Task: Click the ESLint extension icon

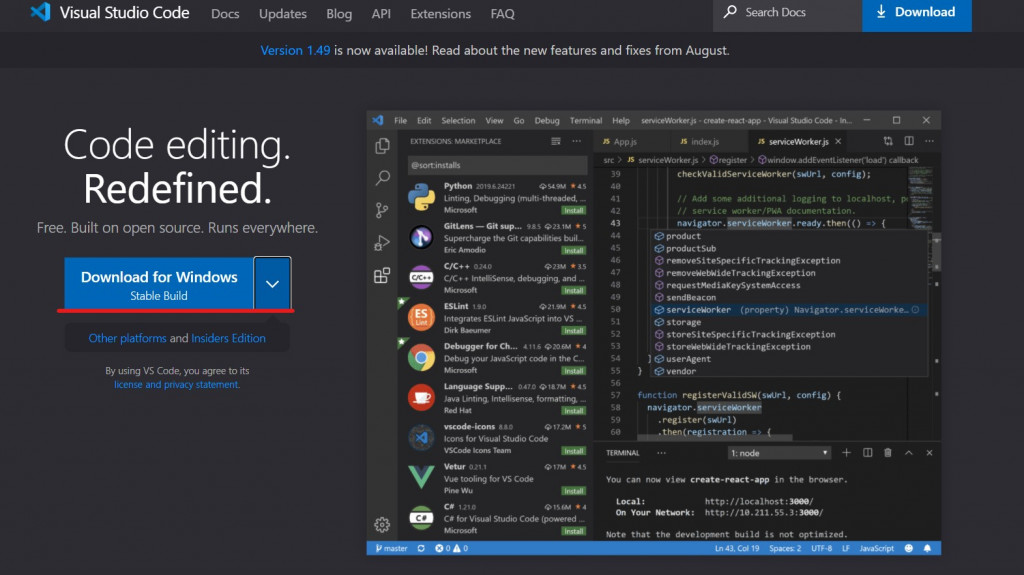Action: (x=421, y=317)
